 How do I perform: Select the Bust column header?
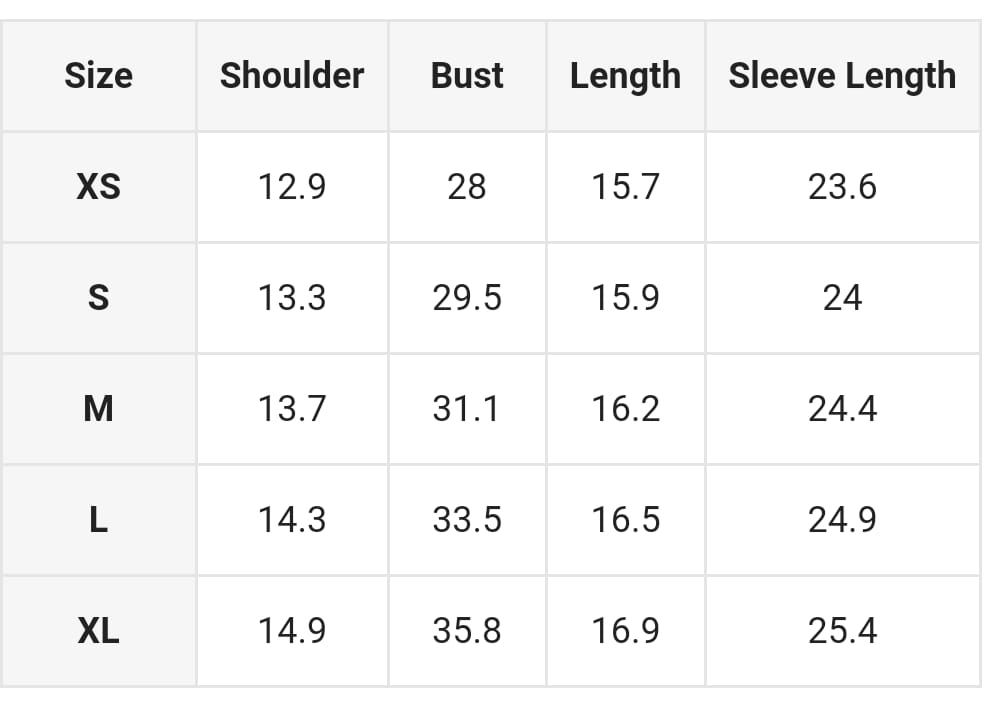tap(467, 76)
